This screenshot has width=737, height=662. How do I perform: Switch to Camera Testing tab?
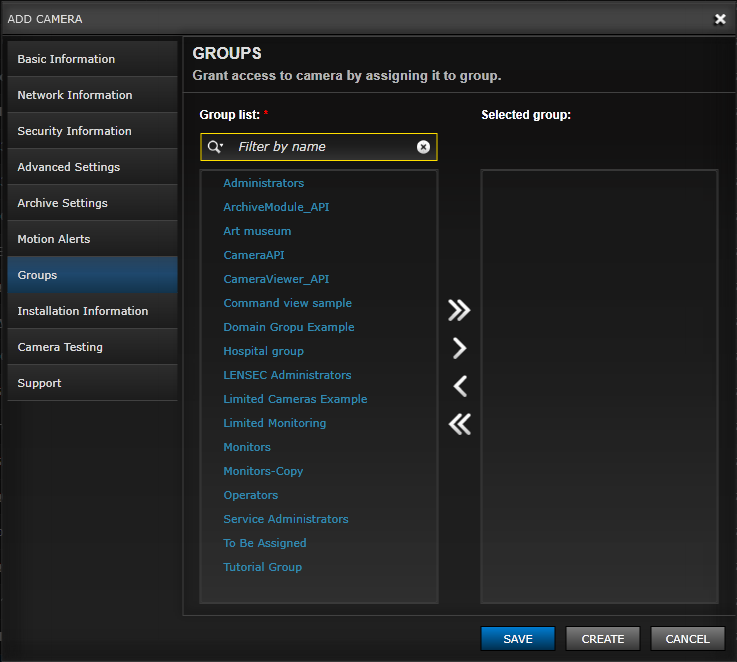point(93,347)
